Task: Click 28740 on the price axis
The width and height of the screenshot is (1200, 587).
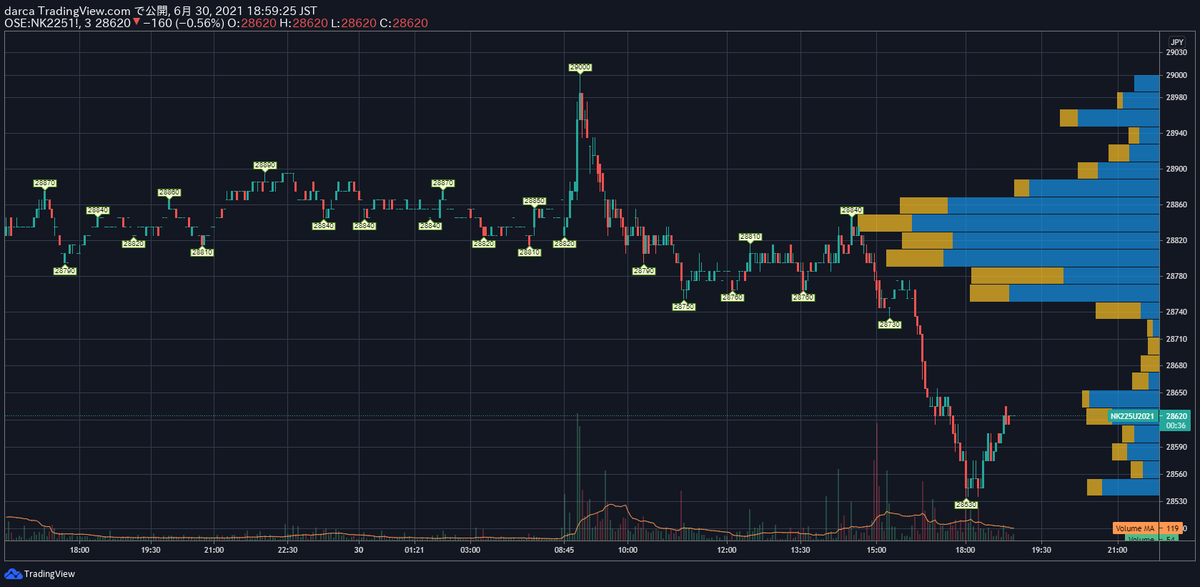Action: 1176,312
